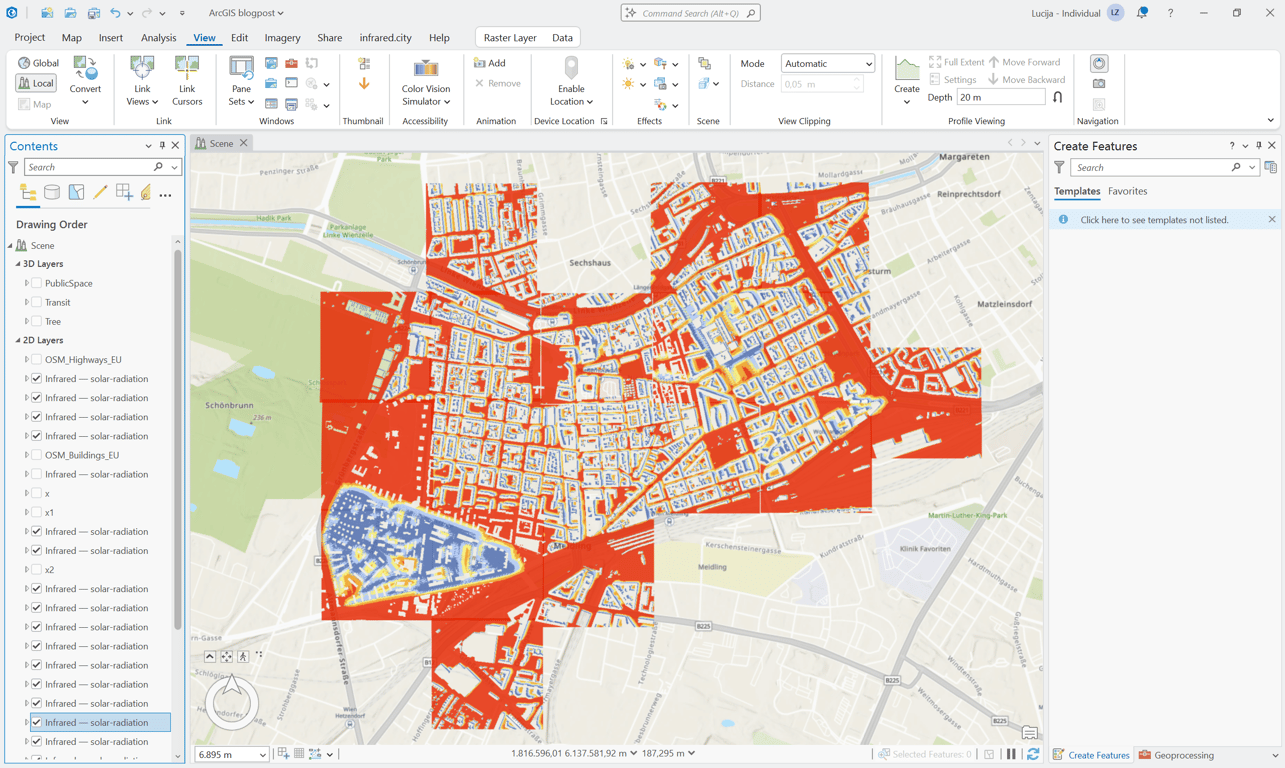Enable the Tree layer checkbox
The image size is (1285, 768).
[x=37, y=321]
